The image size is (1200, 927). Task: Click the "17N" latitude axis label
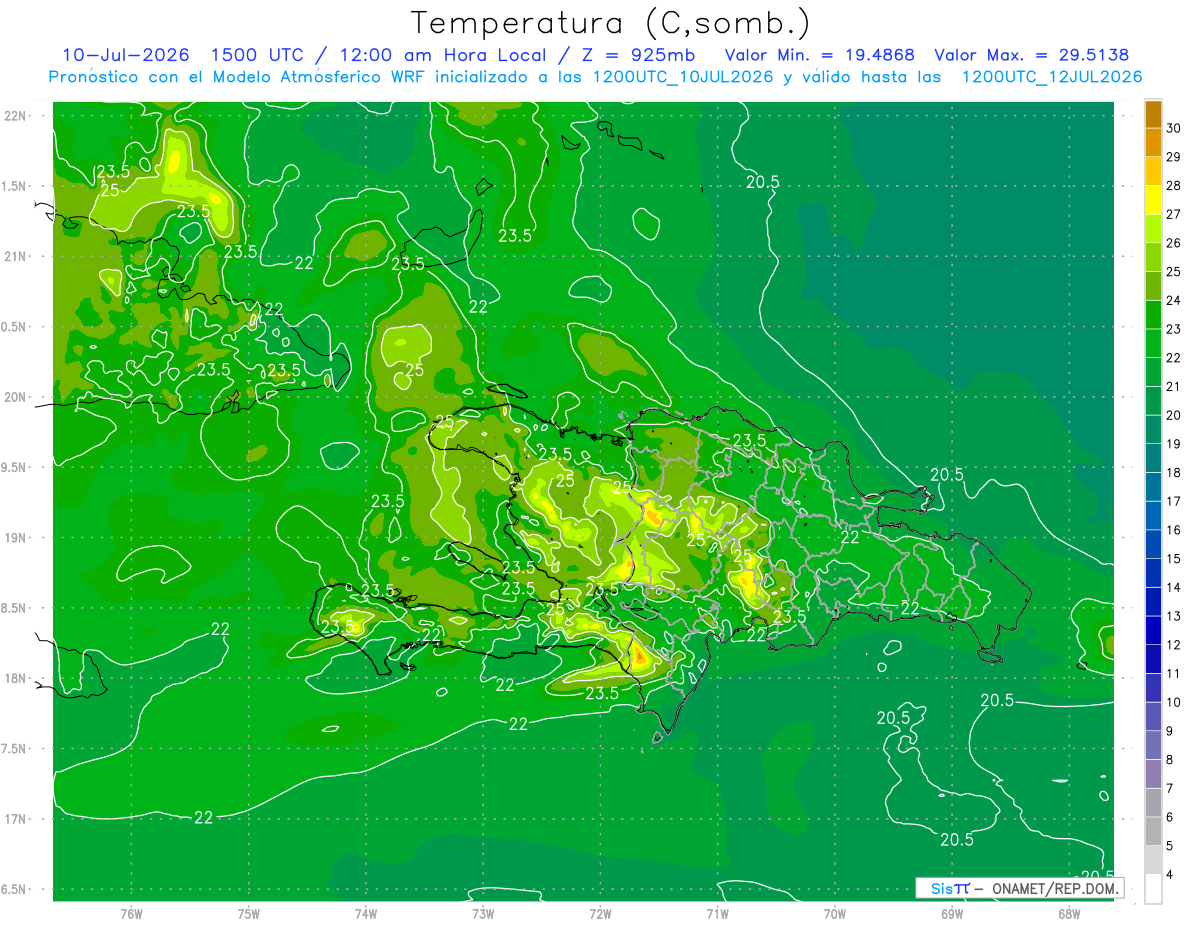click(x=16, y=819)
